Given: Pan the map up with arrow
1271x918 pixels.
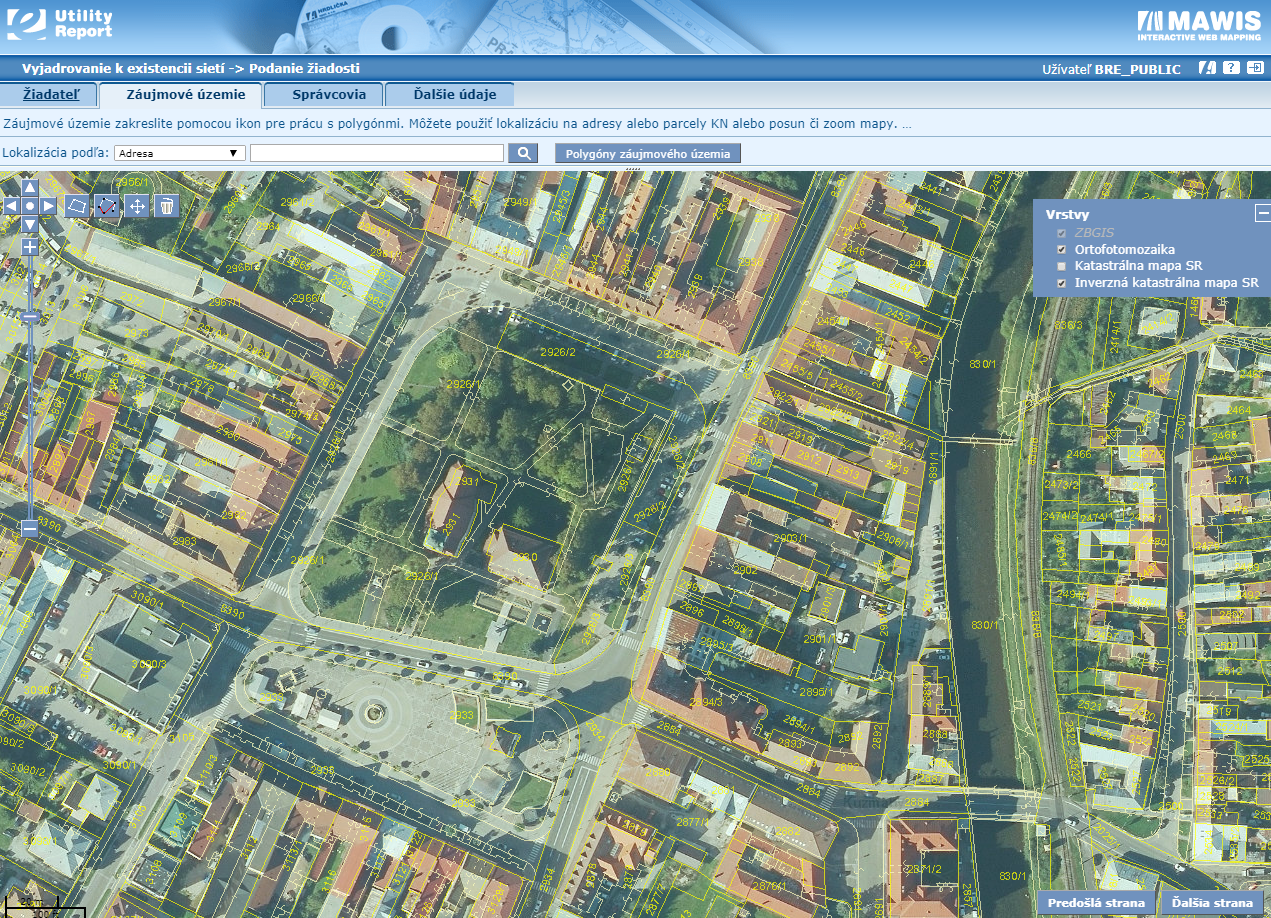Looking at the screenshot, I should [x=30, y=187].
